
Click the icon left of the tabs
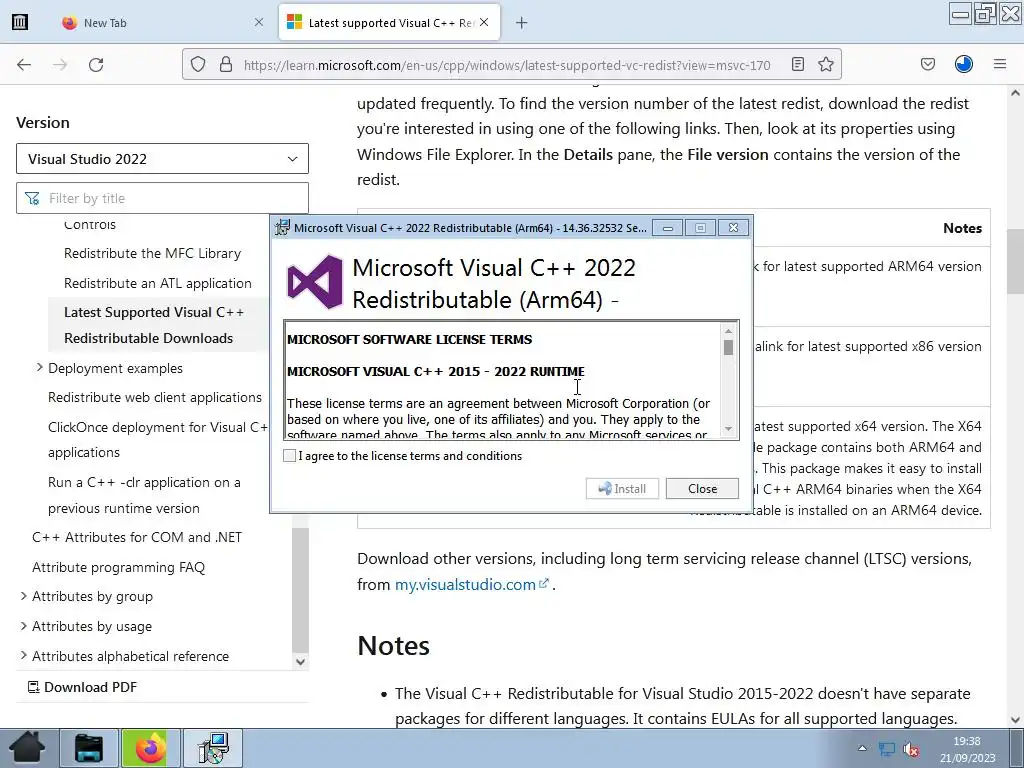[20, 22]
